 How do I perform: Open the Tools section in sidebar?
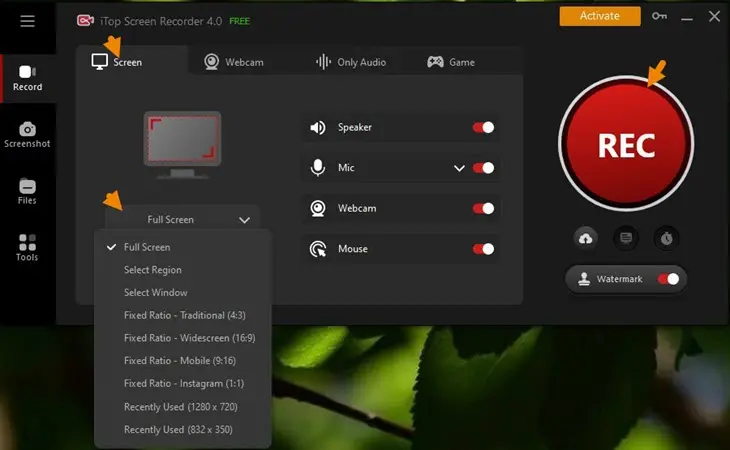coord(27,248)
